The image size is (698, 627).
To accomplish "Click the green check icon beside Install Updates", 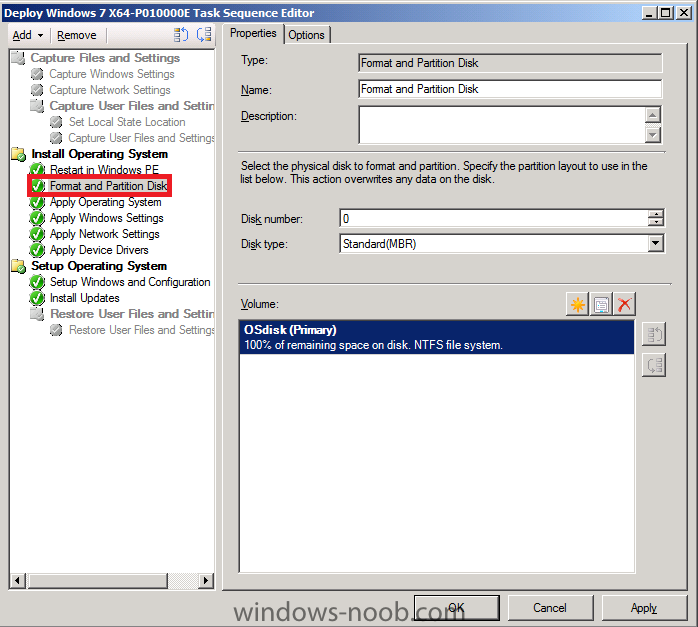I will tap(37, 299).
